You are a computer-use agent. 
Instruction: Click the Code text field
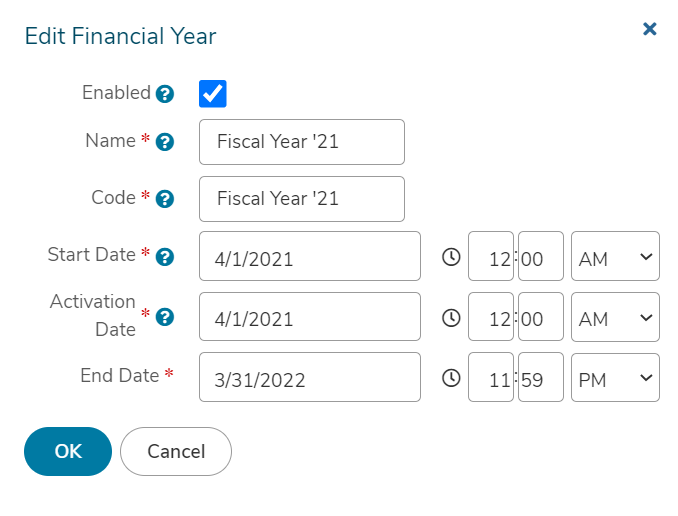[302, 199]
